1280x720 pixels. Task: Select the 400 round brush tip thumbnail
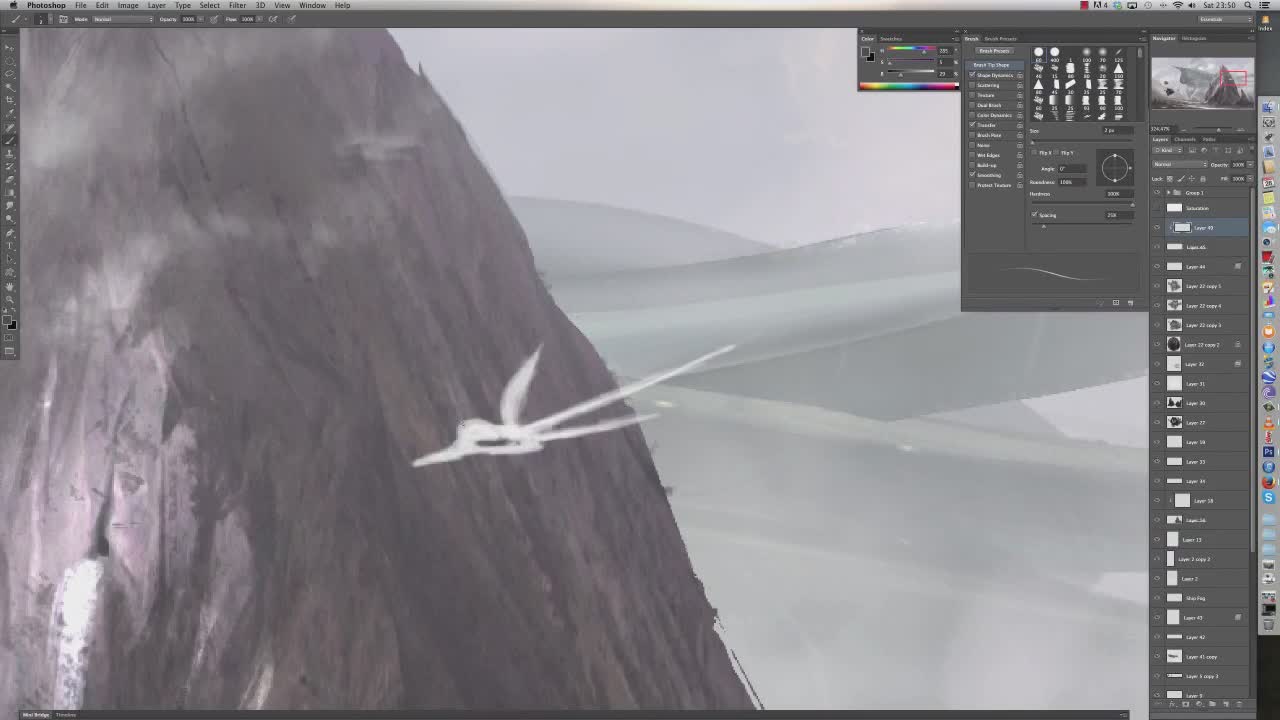[1054, 54]
